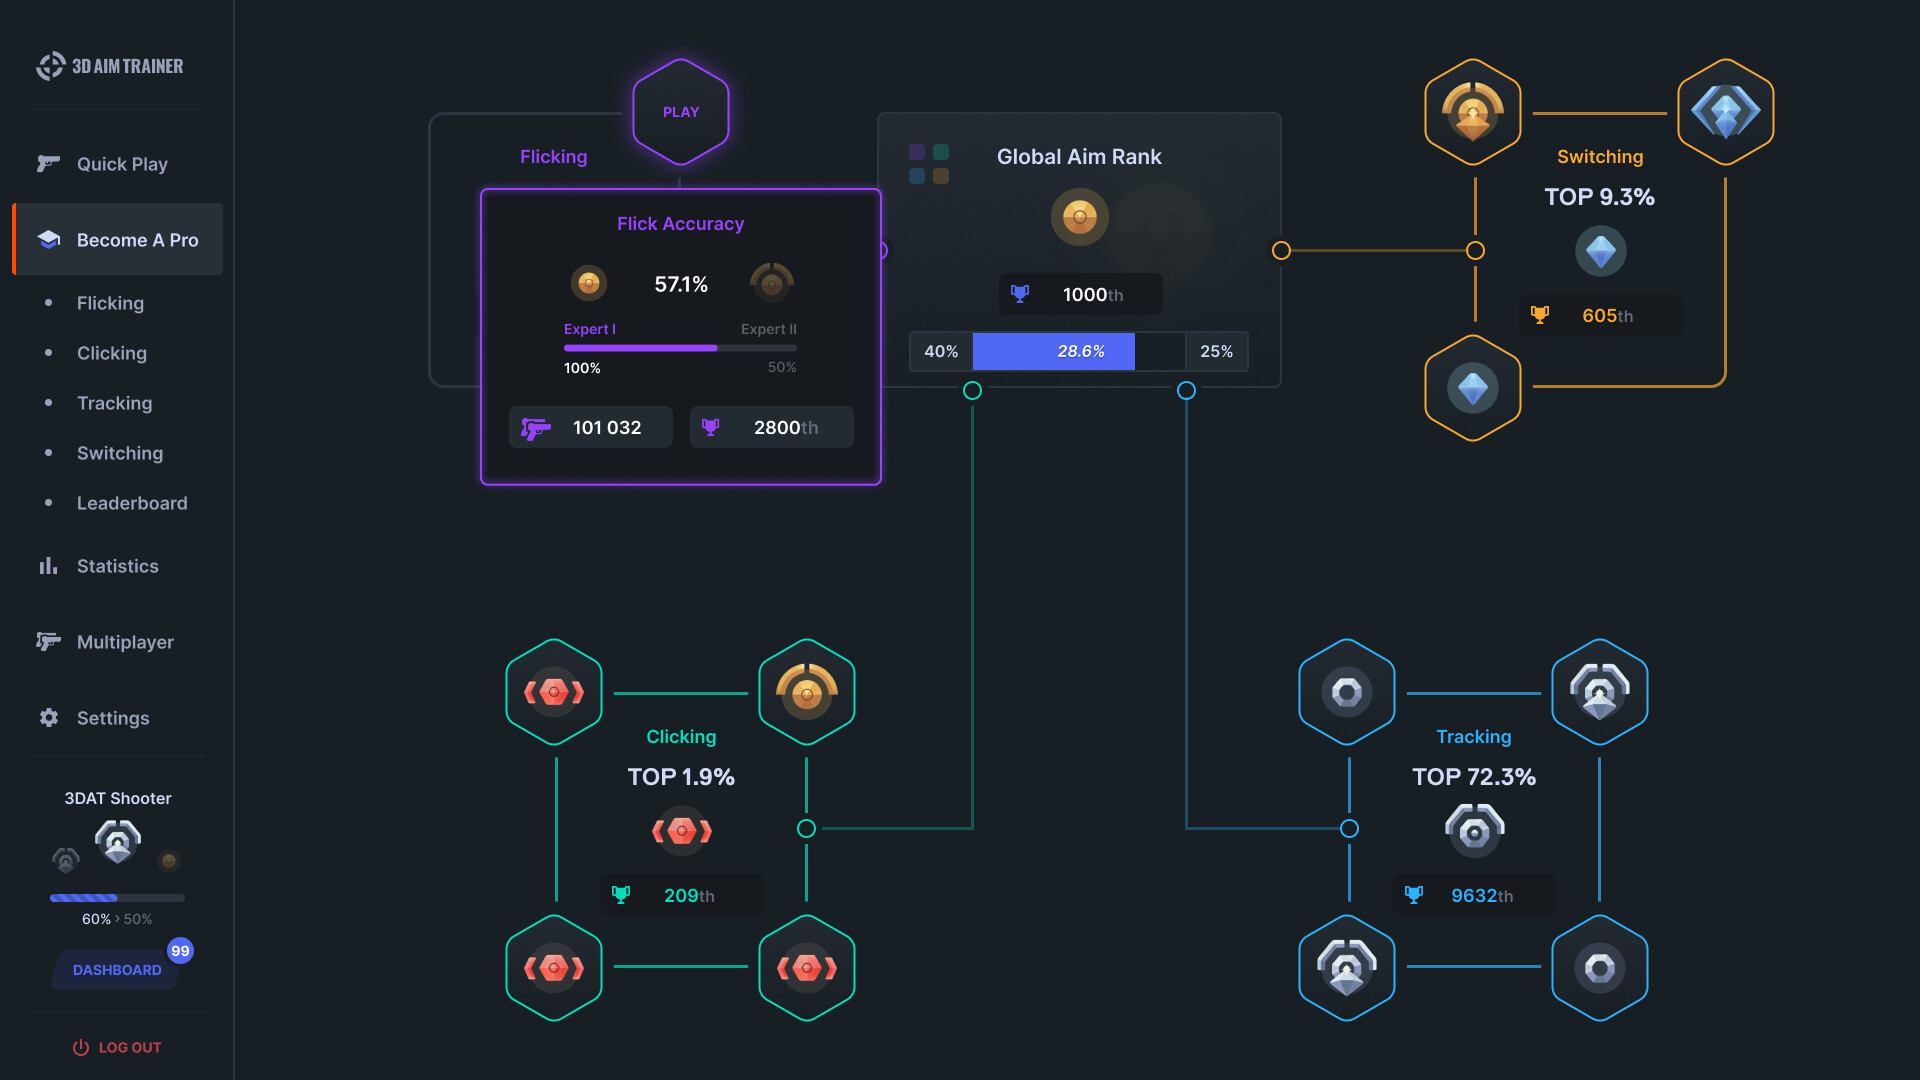Navigate to Multiplayer section
The width and height of the screenshot is (1920, 1080).
click(x=125, y=641)
